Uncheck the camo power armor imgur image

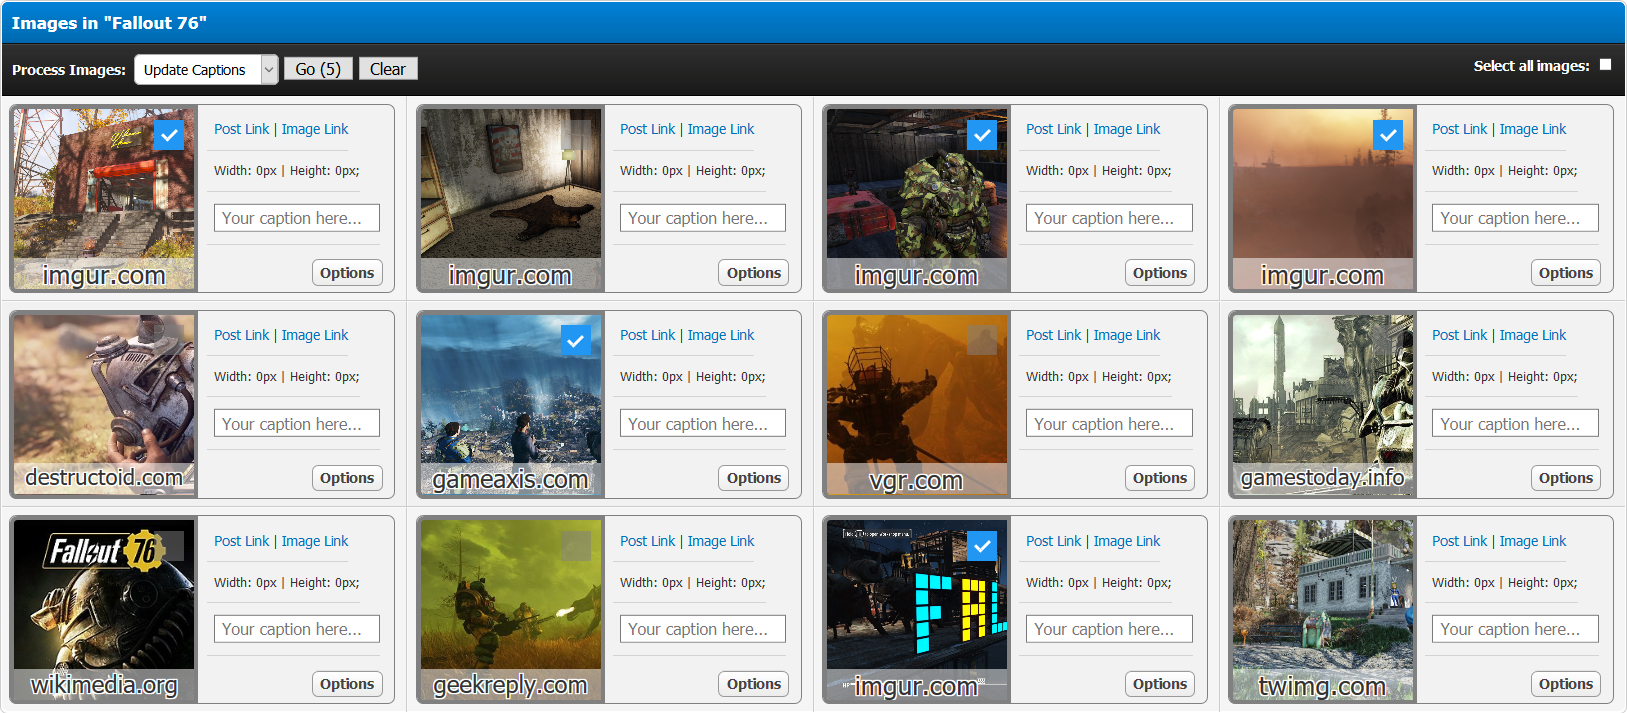pyautogui.click(x=982, y=135)
